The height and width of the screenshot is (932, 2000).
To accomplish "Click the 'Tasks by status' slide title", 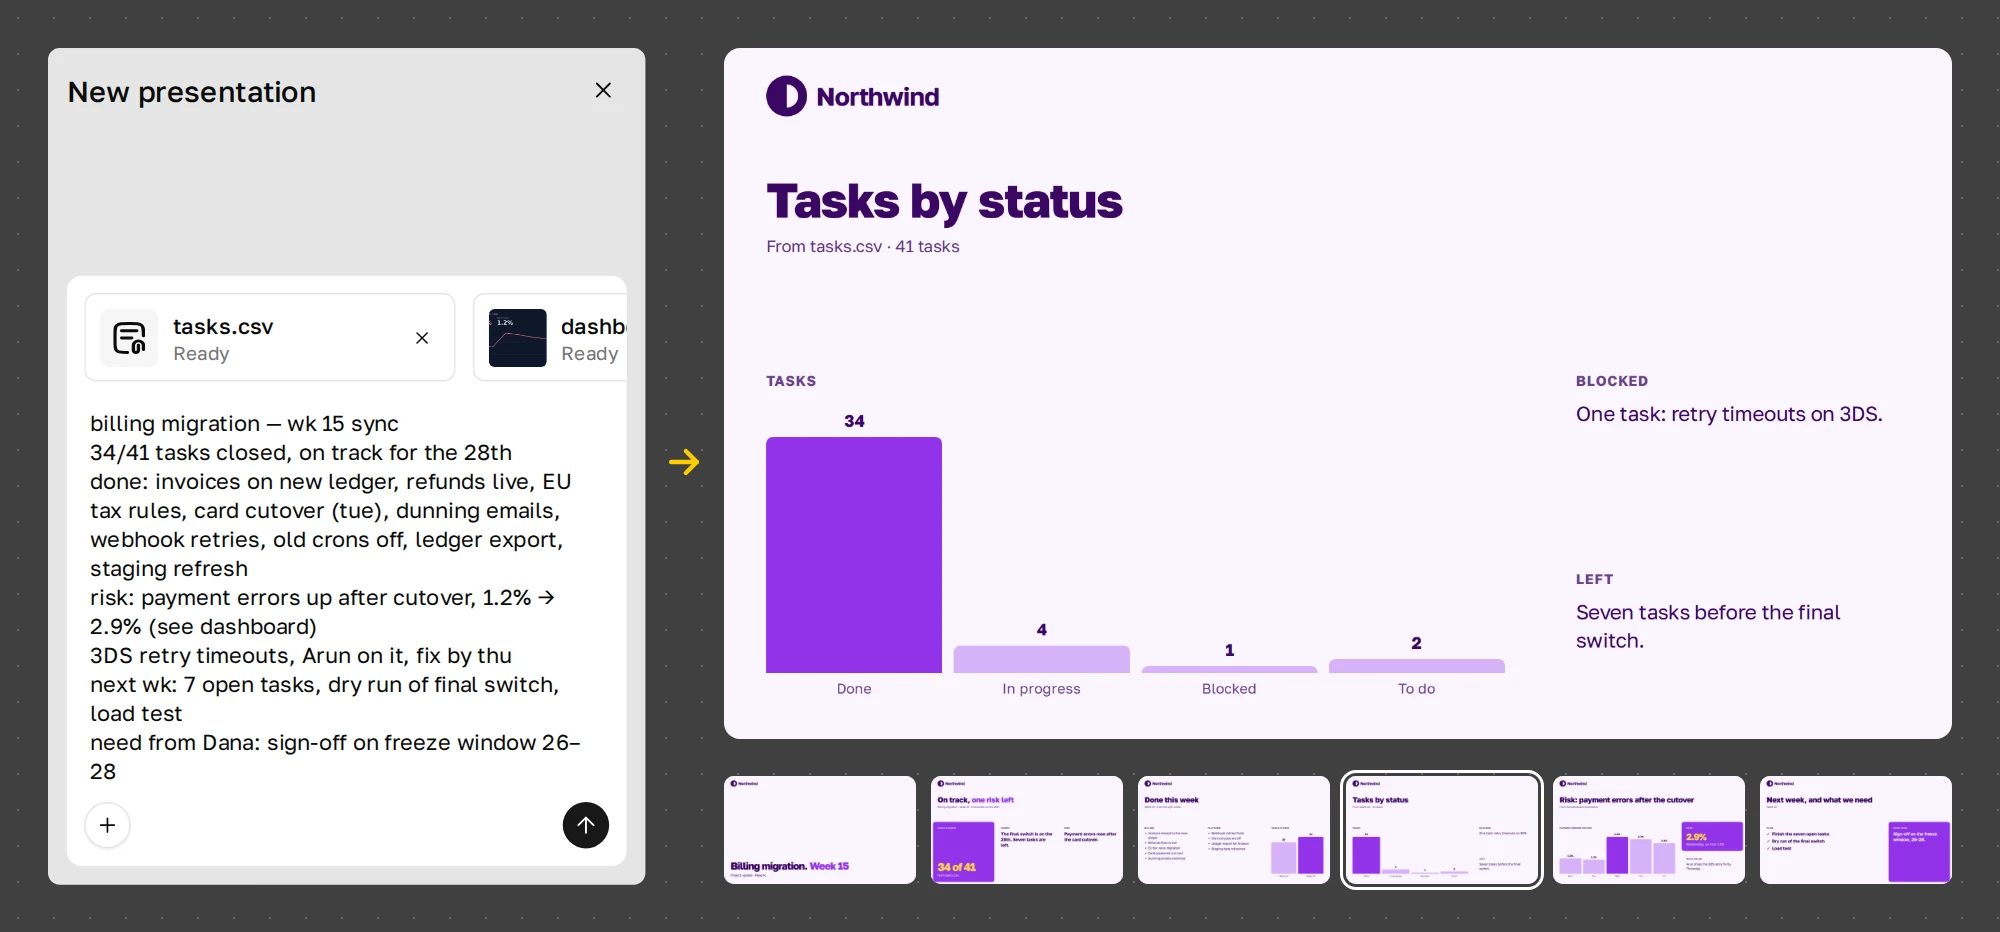I will tap(944, 202).
